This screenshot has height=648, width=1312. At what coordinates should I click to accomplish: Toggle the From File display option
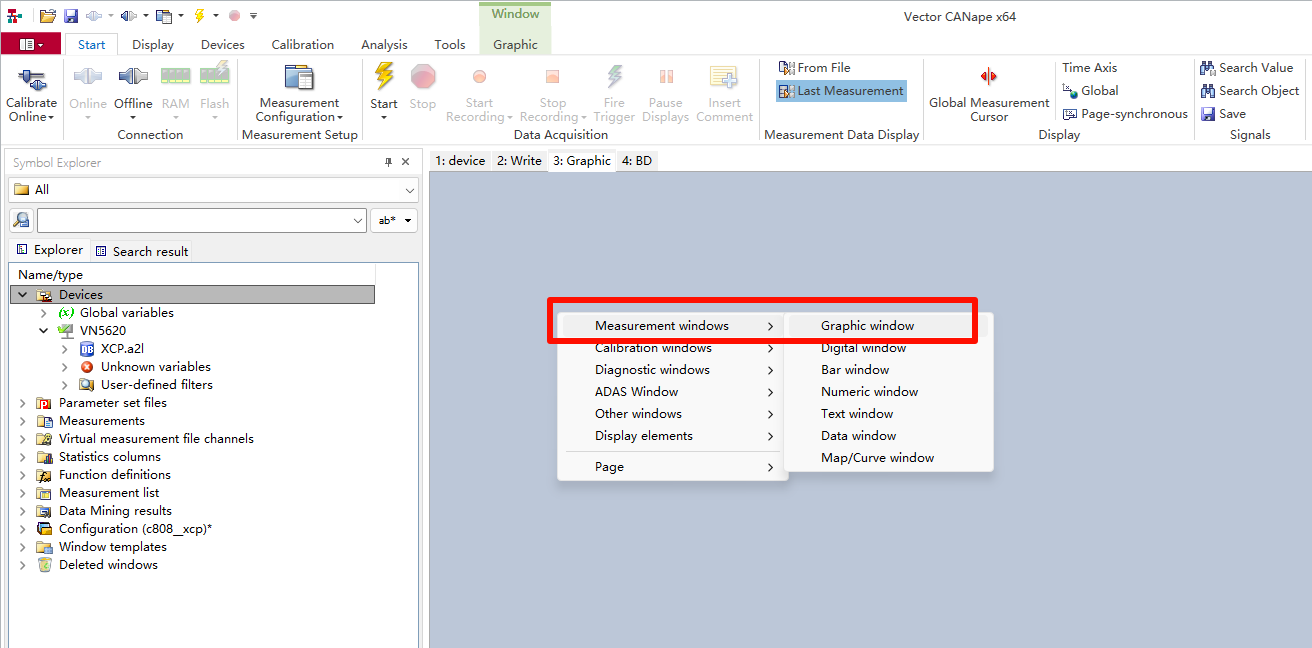(814, 68)
